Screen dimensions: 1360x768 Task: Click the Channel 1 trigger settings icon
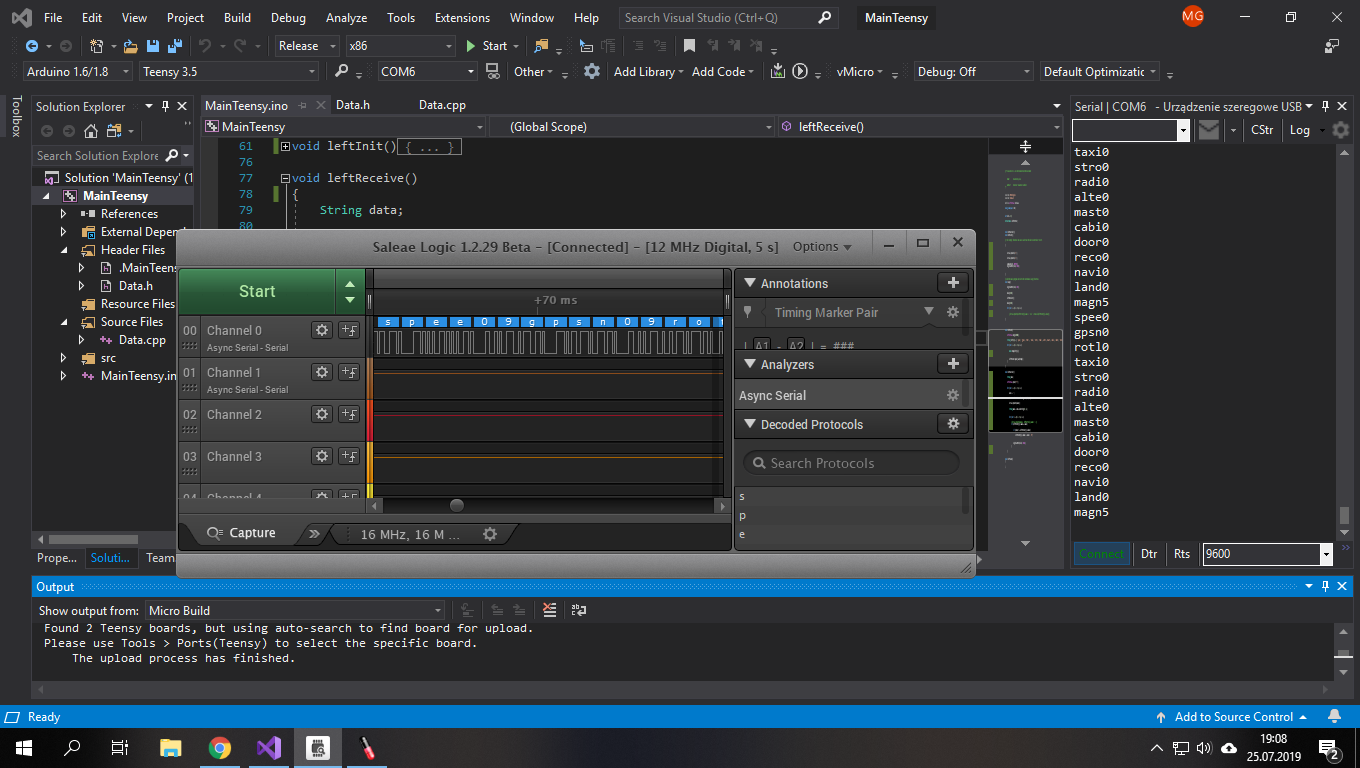(x=349, y=372)
